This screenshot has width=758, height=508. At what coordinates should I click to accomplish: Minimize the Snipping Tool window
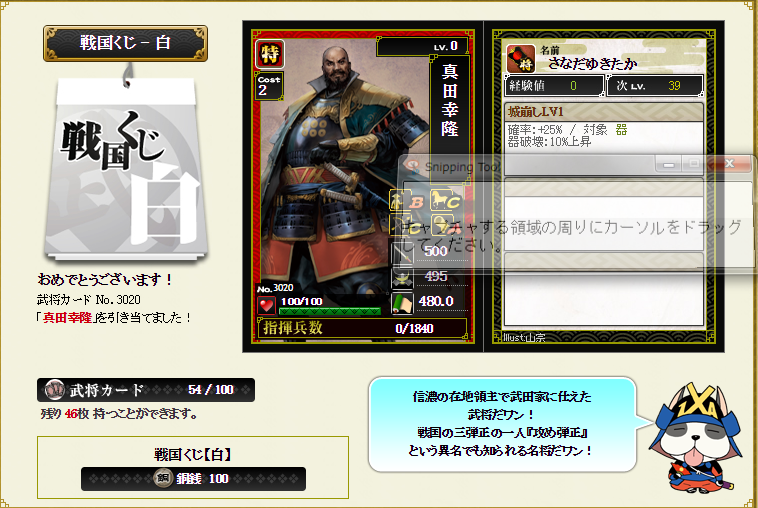click(x=669, y=165)
